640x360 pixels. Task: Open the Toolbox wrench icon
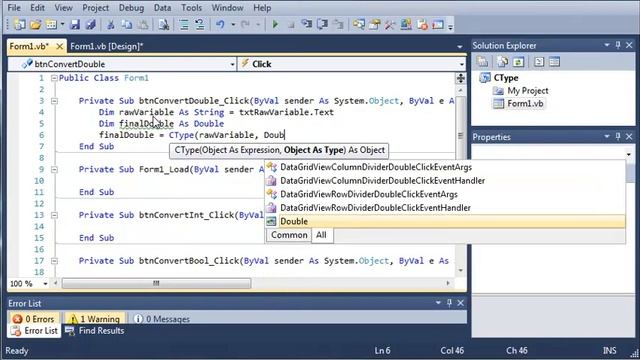pyautogui.click(x=390, y=24)
